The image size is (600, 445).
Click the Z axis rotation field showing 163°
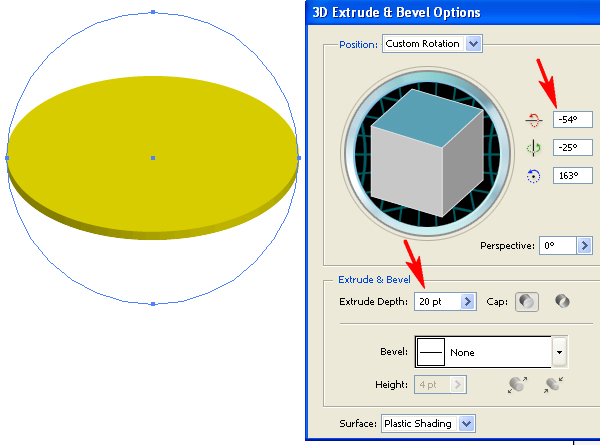[x=572, y=176]
